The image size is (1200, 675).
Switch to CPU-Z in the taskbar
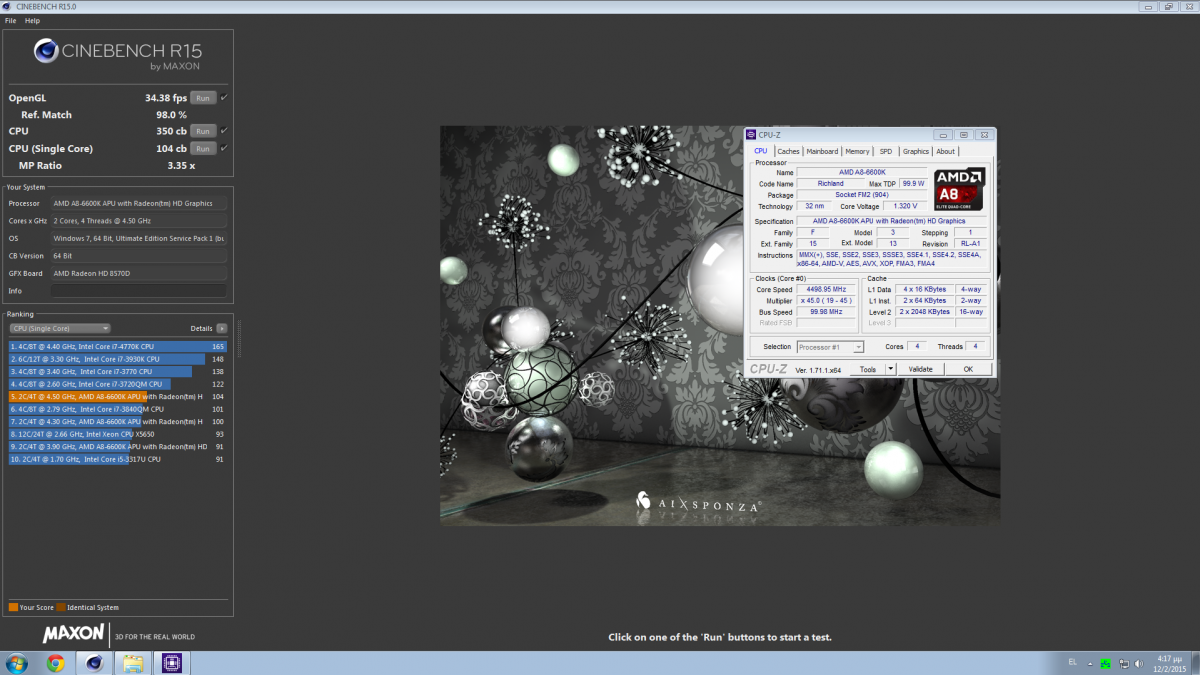pyautogui.click(x=171, y=663)
